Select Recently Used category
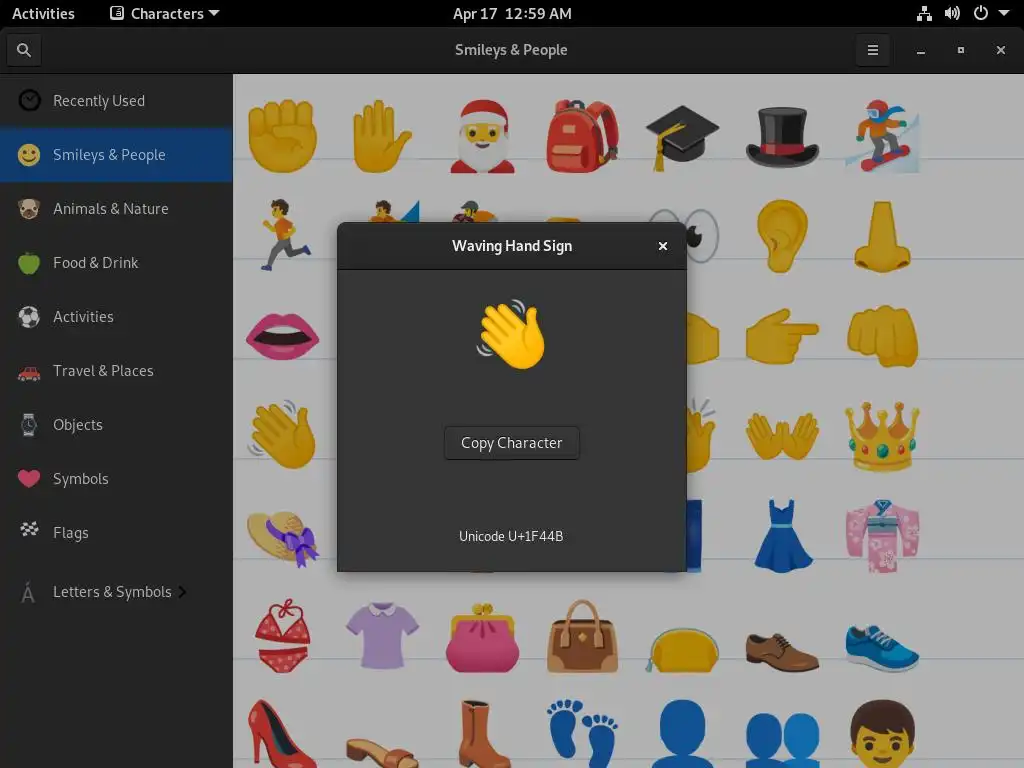 tap(116, 101)
